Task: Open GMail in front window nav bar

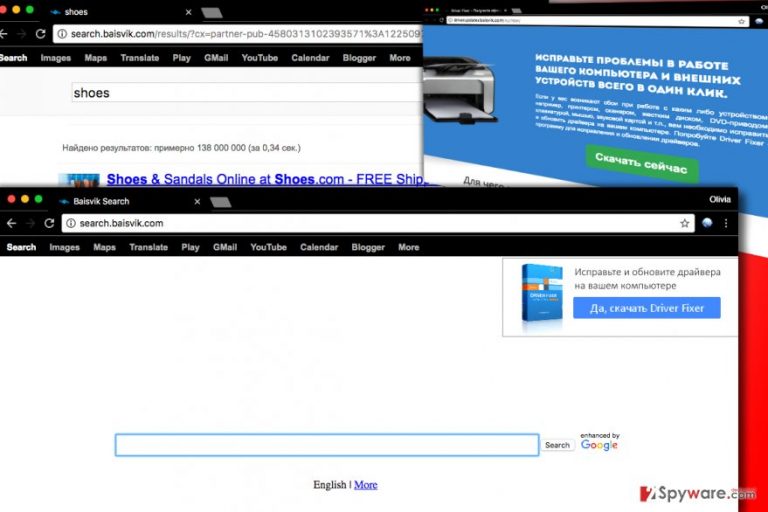Action: click(x=225, y=247)
